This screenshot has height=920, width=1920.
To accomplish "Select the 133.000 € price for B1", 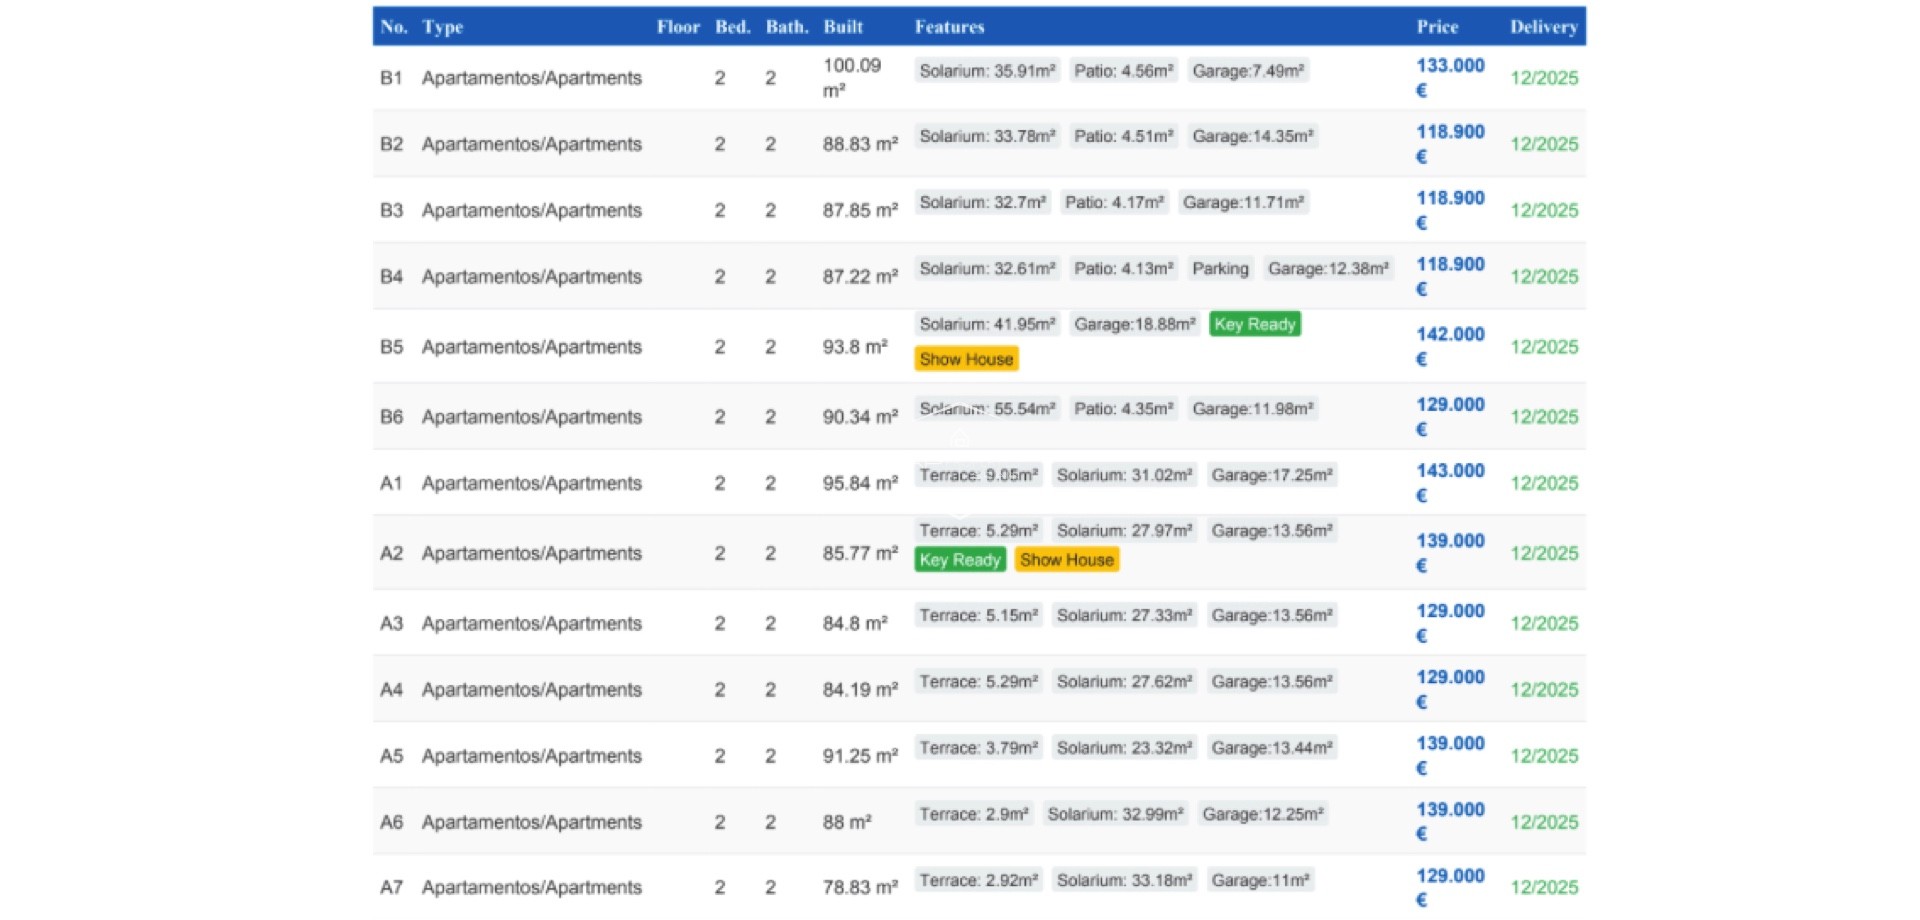I will point(1449,77).
